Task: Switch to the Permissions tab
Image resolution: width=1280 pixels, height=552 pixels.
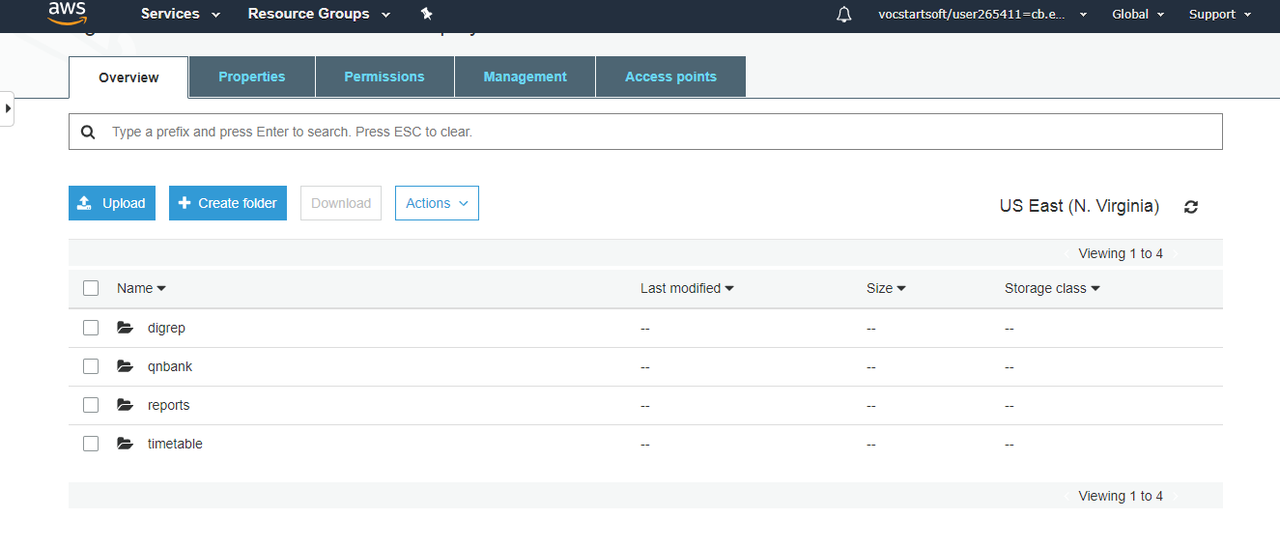Action: point(384,77)
